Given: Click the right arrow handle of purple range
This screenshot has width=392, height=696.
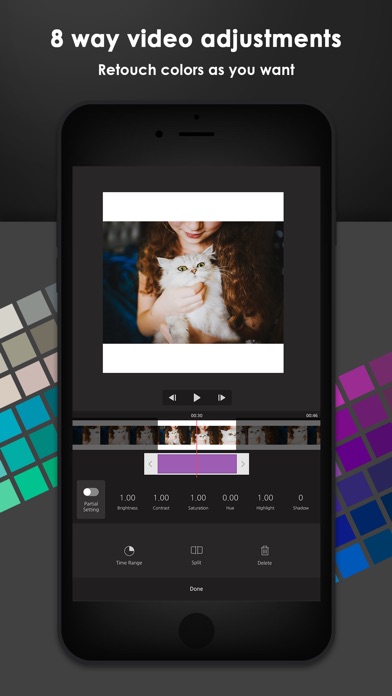Looking at the screenshot, I should 243,464.
